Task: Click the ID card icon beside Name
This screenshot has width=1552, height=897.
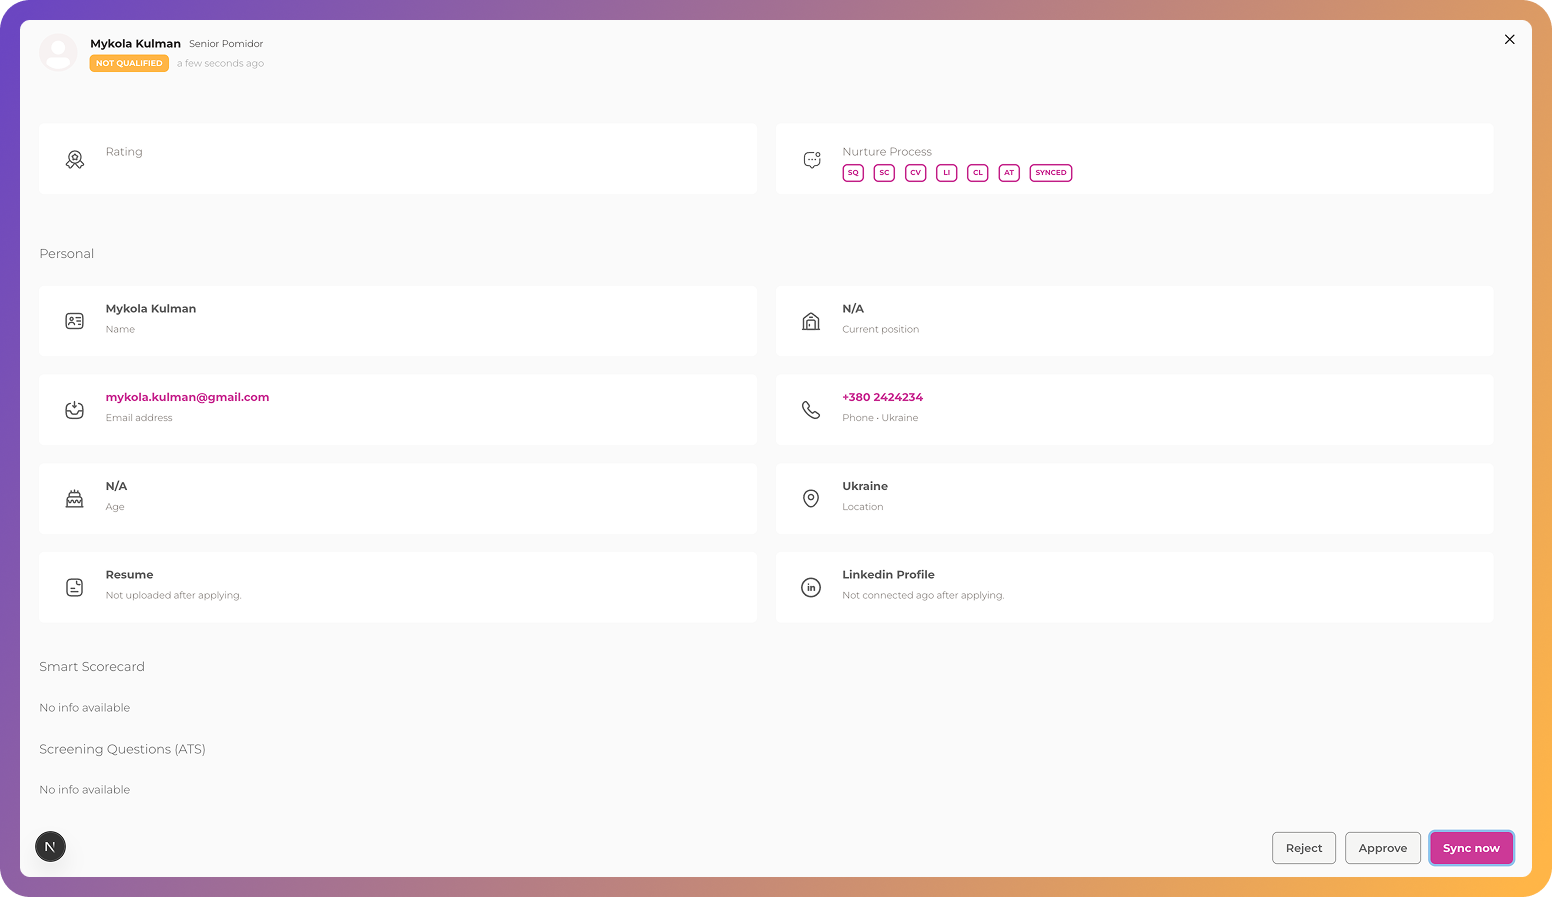Action: click(75, 321)
